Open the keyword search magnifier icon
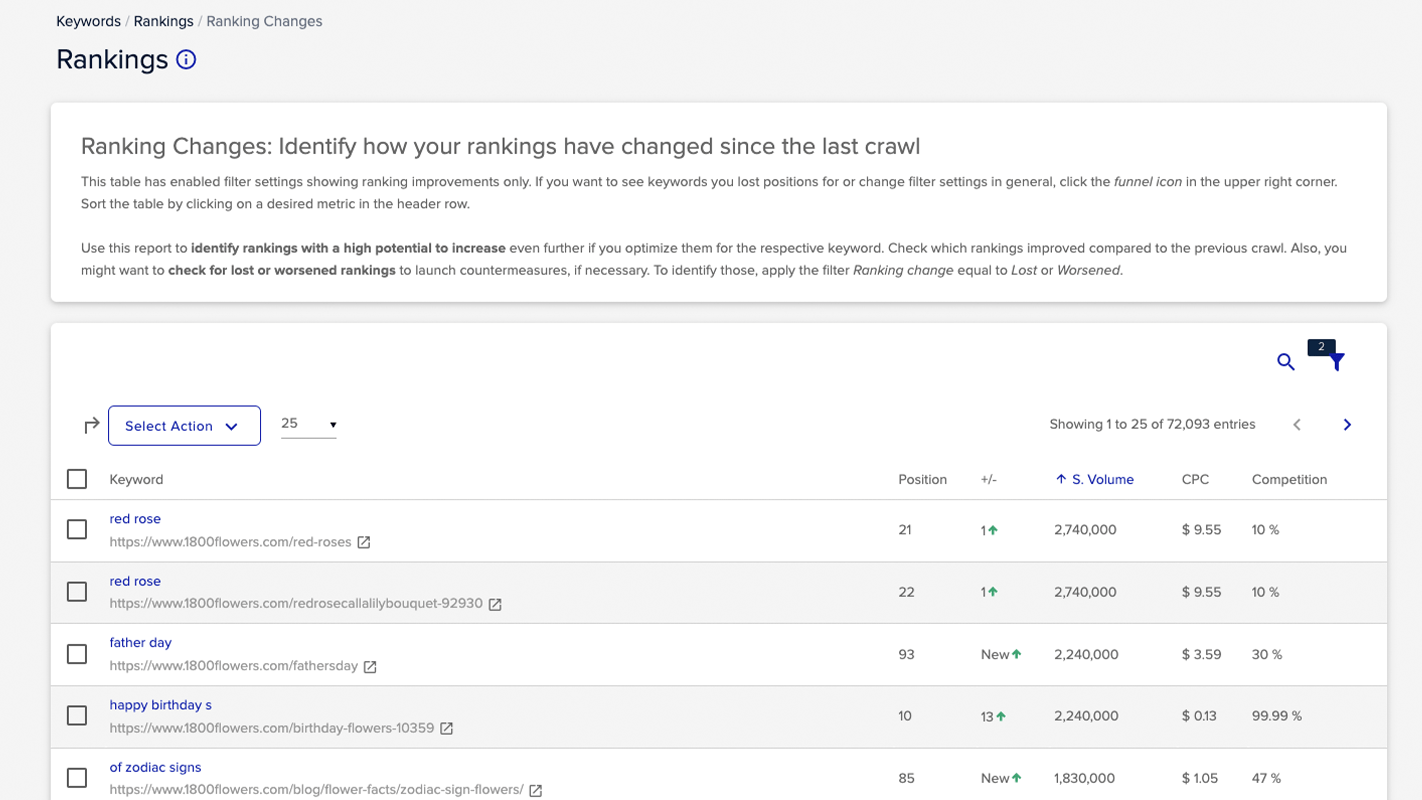Screen dimensions: 1422x800 pyautogui.click(x=1286, y=363)
